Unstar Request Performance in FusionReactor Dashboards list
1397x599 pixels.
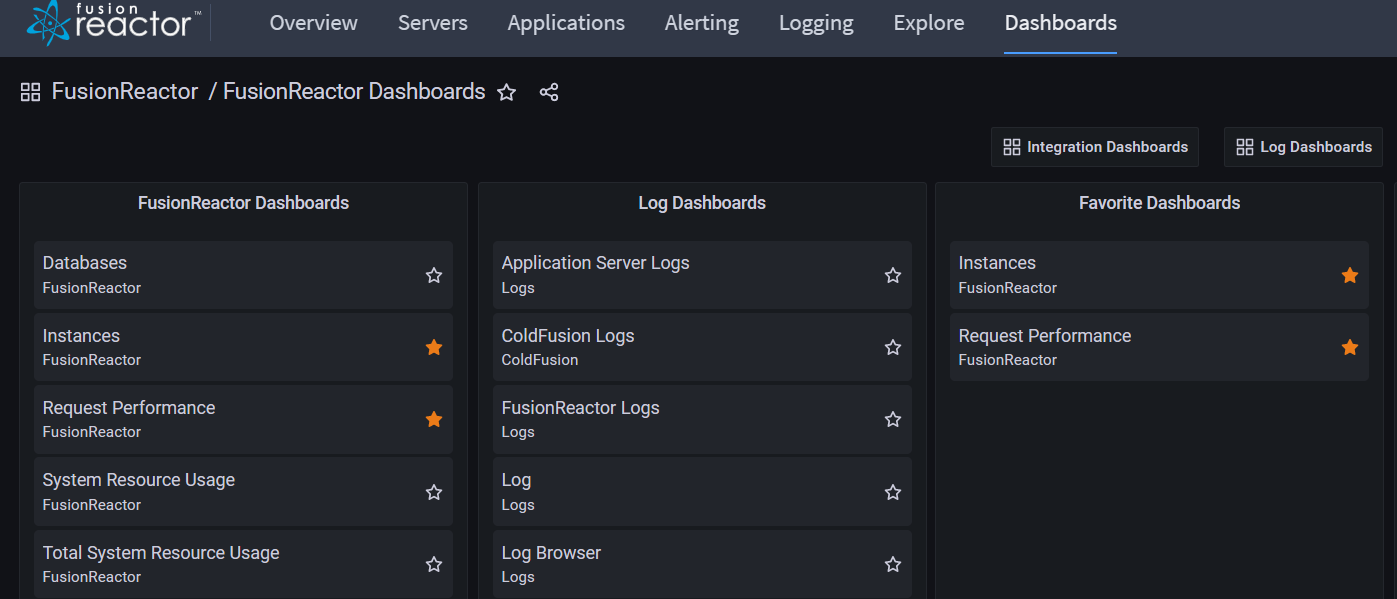tap(434, 419)
